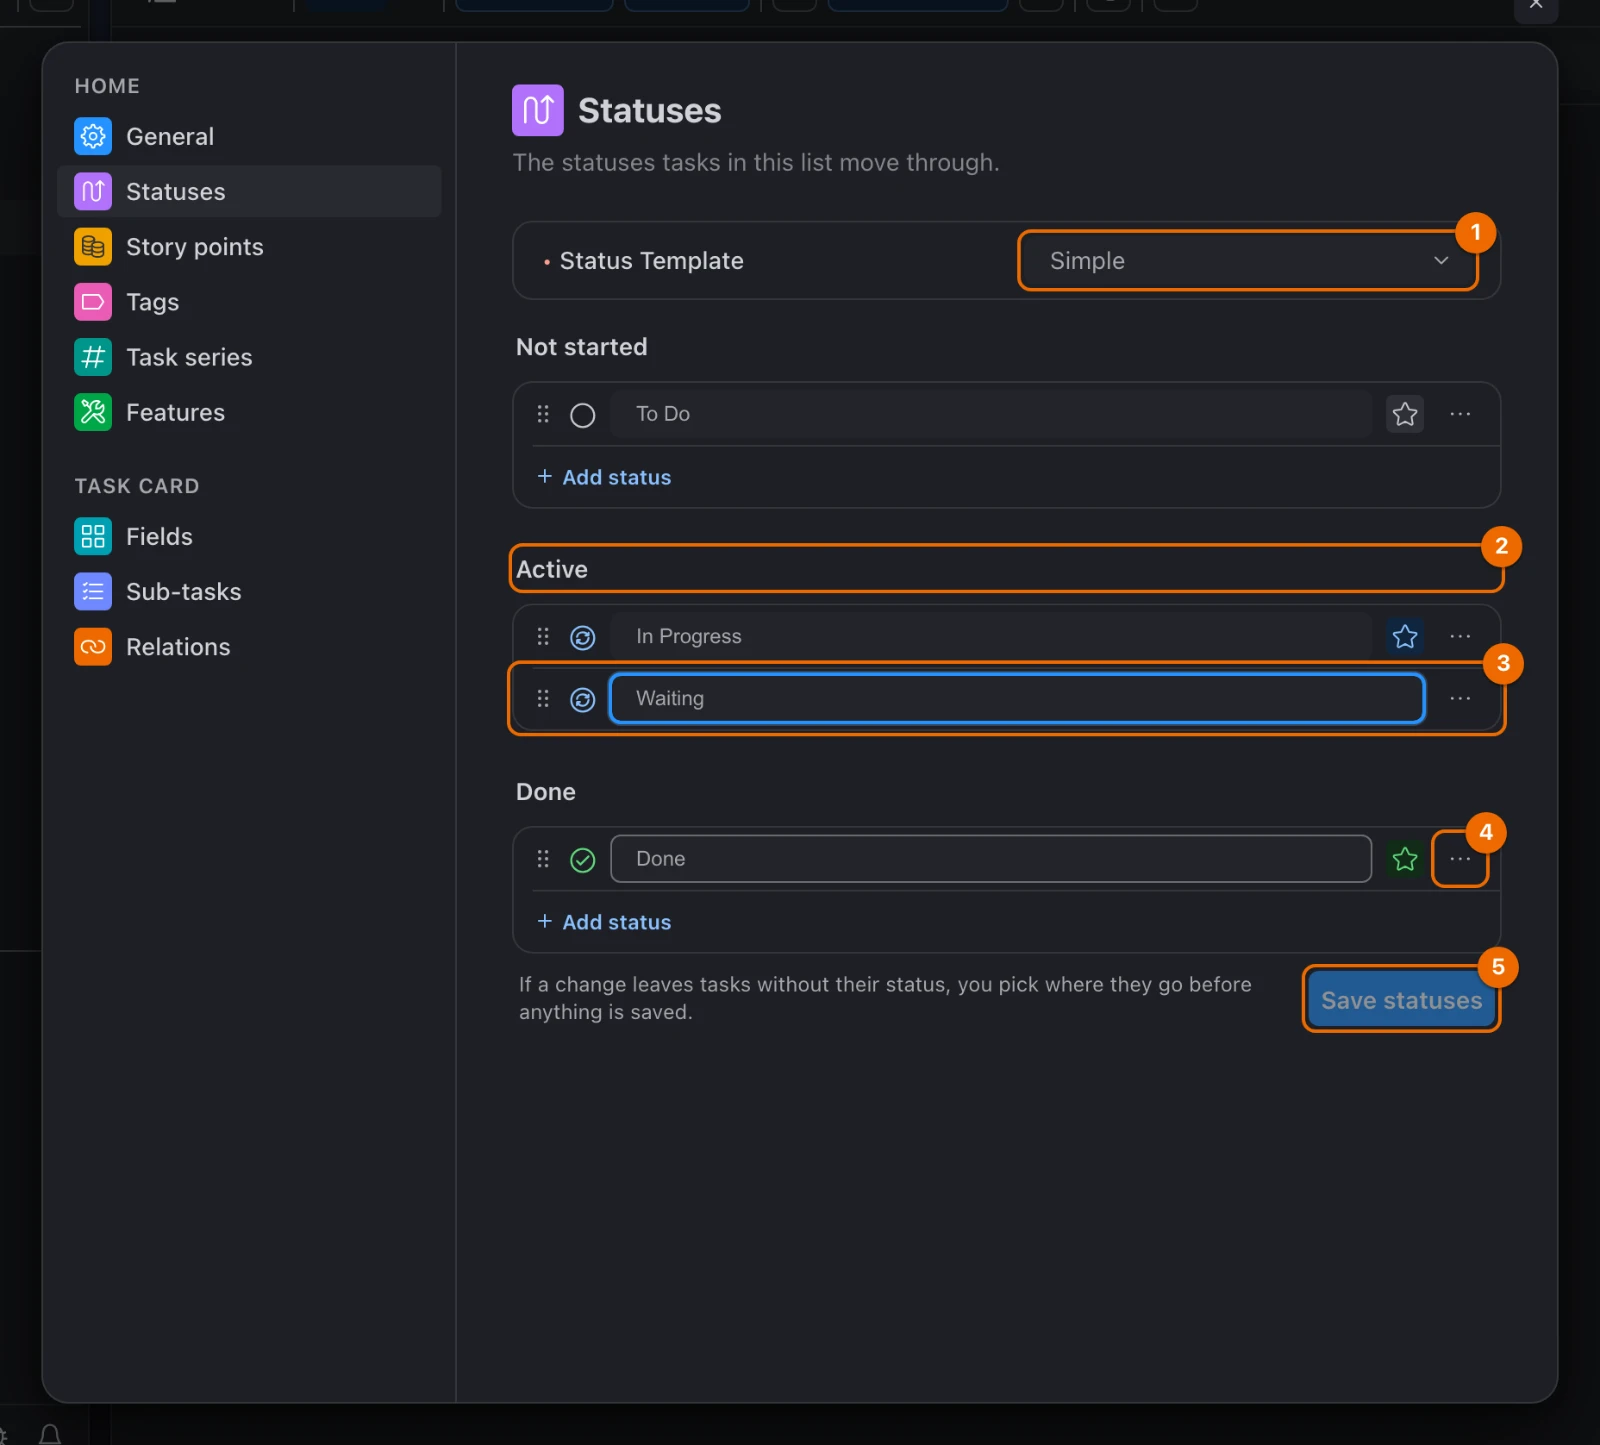Open the more options menu for In Progress

click(1460, 636)
